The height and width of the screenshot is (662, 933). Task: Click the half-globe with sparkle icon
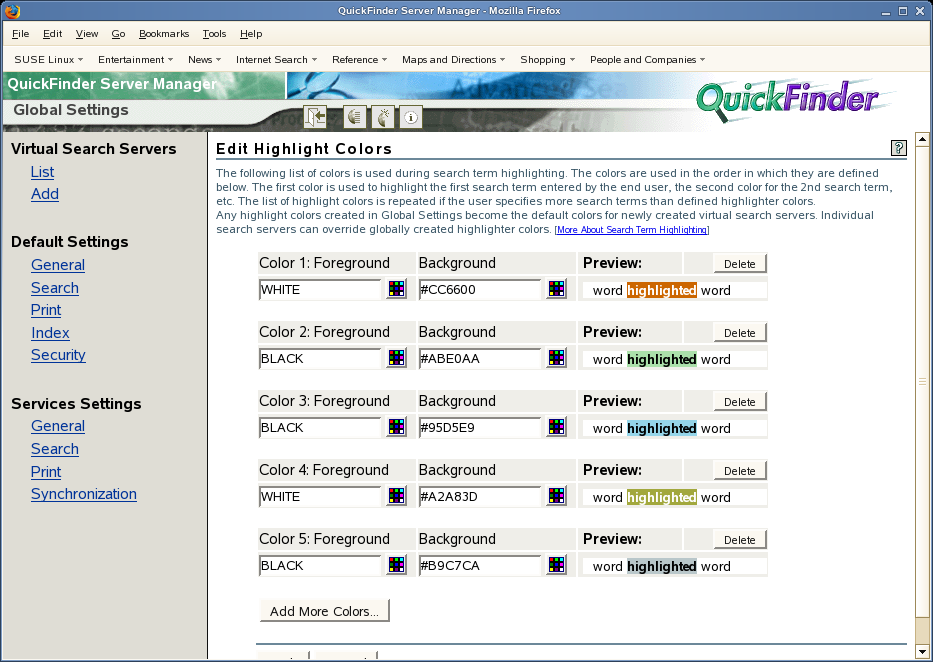[383, 117]
